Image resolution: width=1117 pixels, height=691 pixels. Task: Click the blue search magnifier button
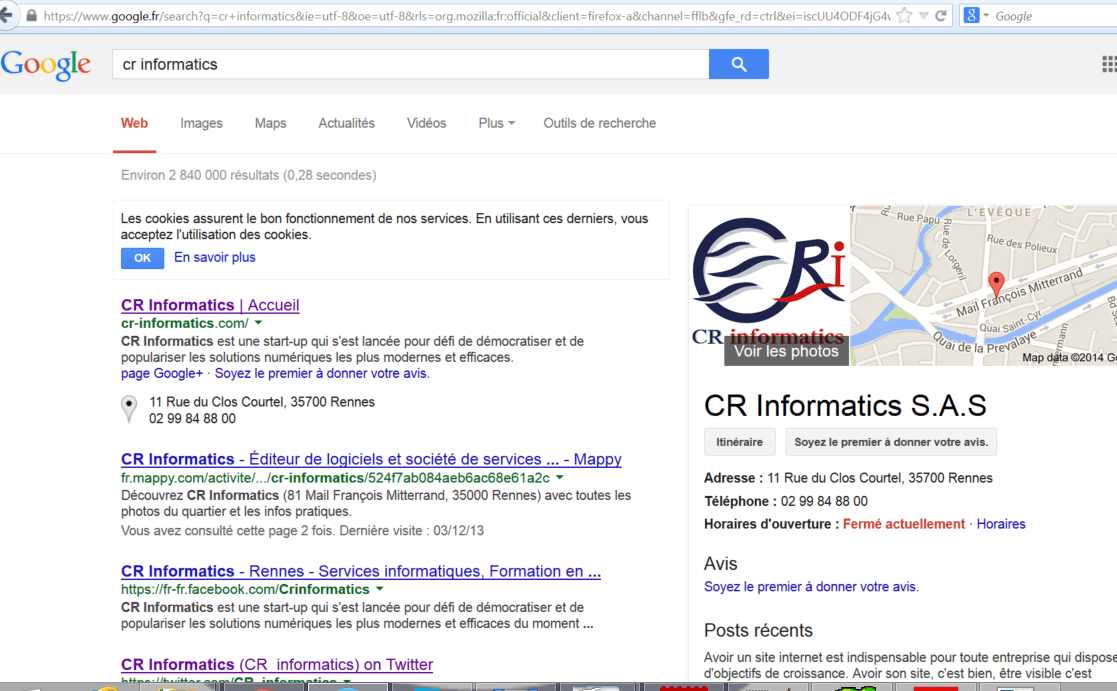[x=739, y=64]
